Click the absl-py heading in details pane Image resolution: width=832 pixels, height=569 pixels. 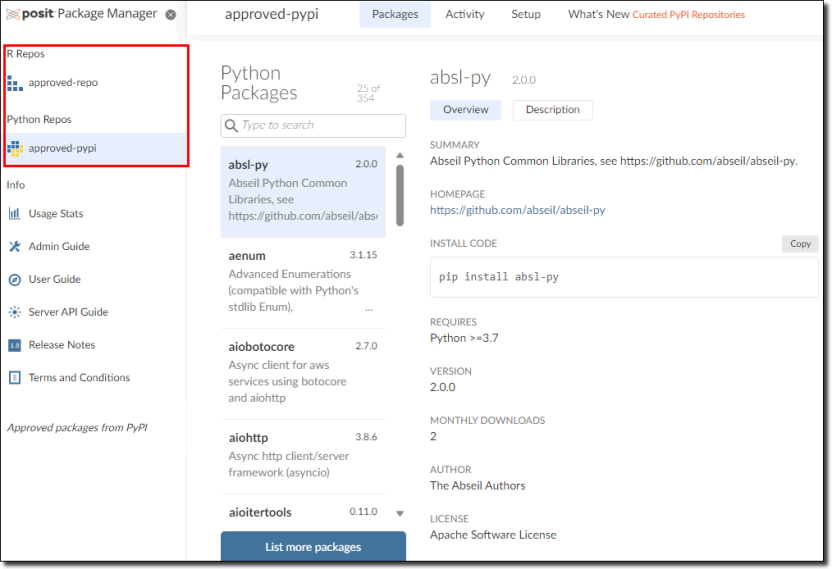tap(461, 77)
